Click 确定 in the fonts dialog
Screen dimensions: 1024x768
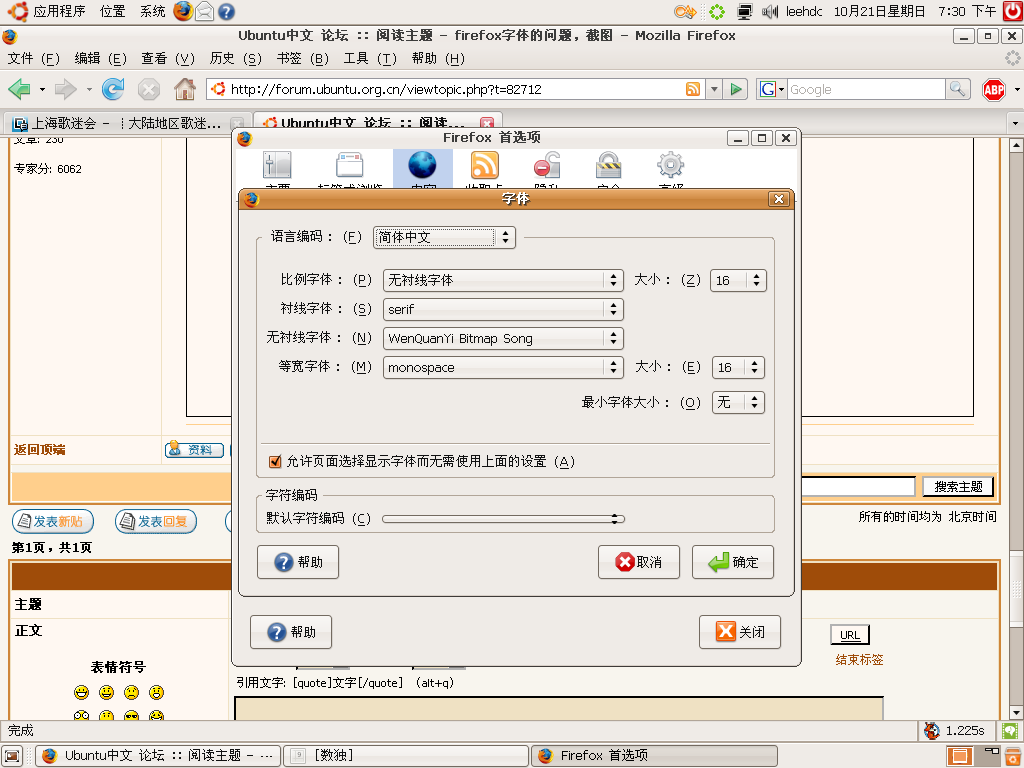click(733, 562)
